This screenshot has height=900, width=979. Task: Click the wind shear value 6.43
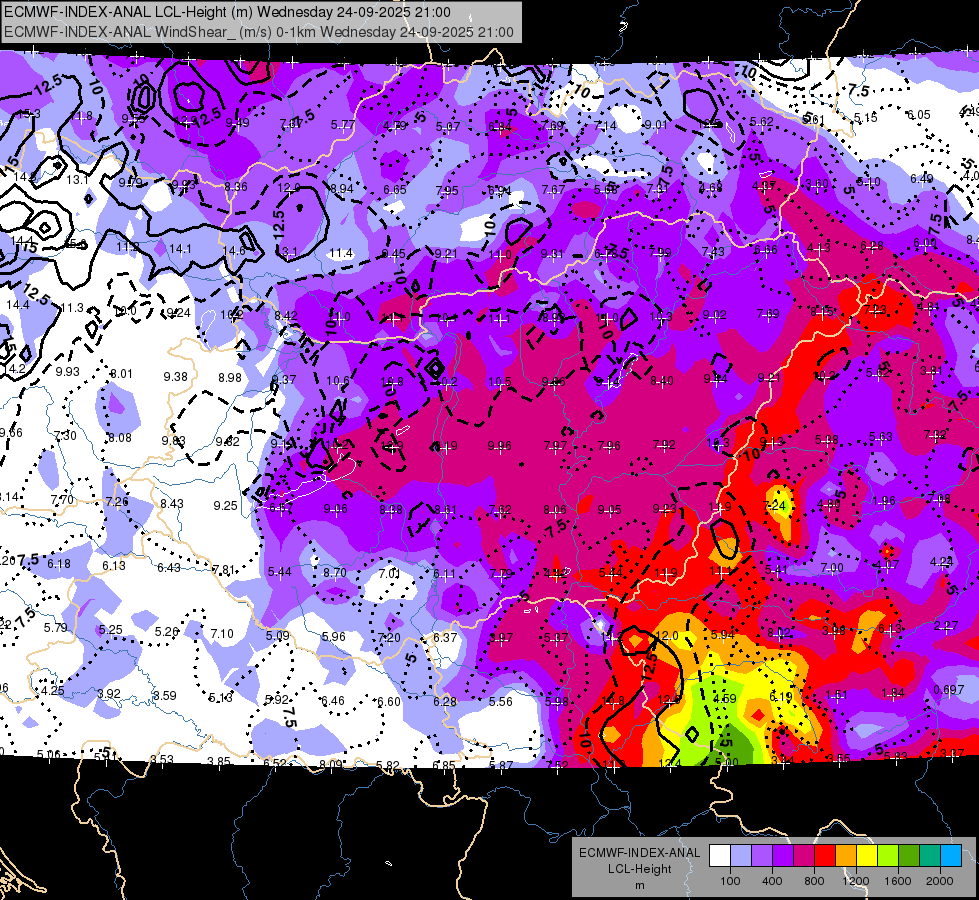[x=169, y=567]
